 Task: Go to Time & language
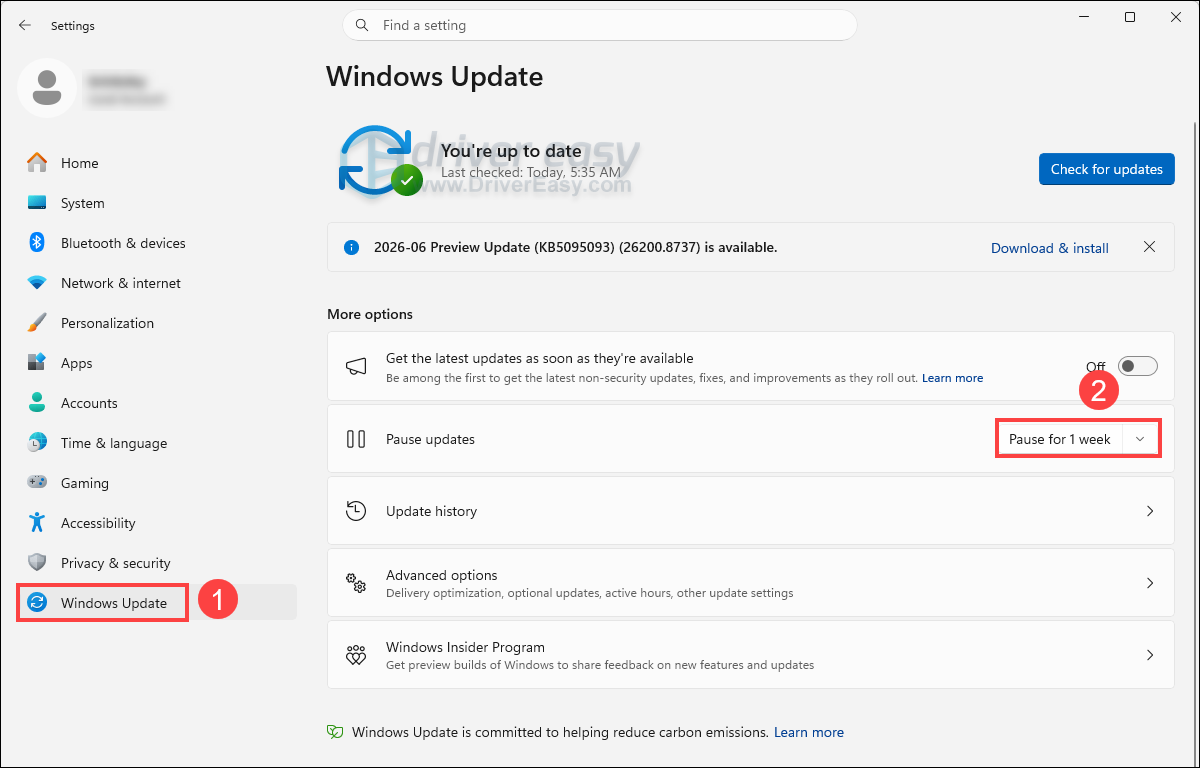pyautogui.click(x=157, y=443)
